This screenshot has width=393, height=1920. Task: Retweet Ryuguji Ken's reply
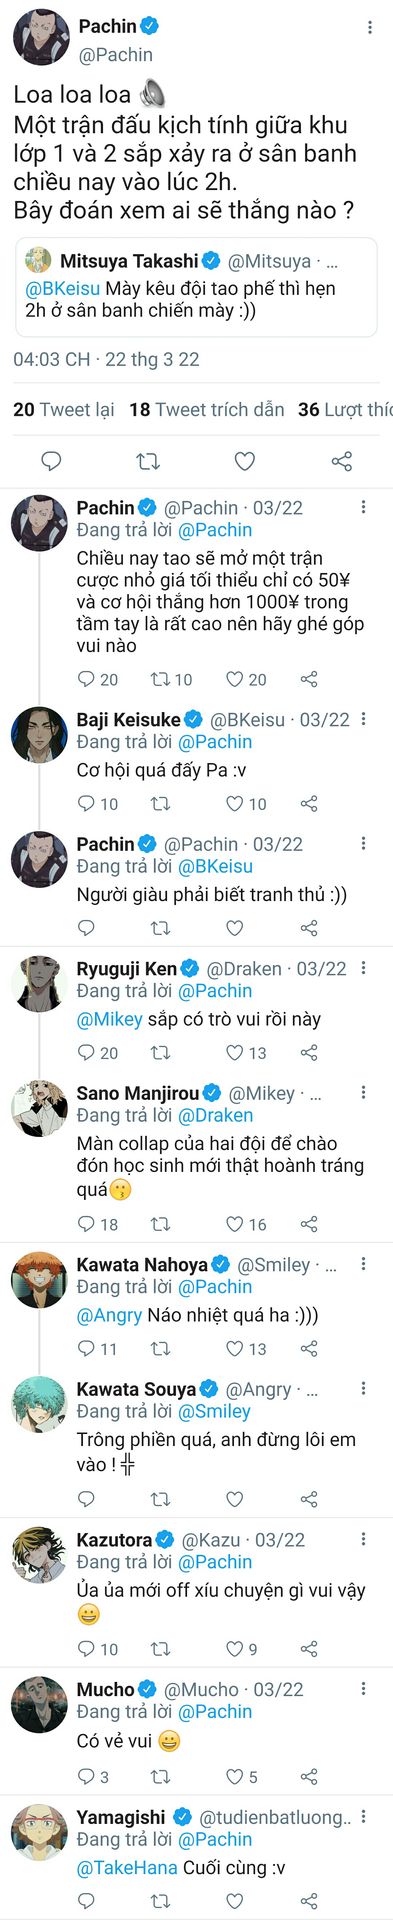160,1052
